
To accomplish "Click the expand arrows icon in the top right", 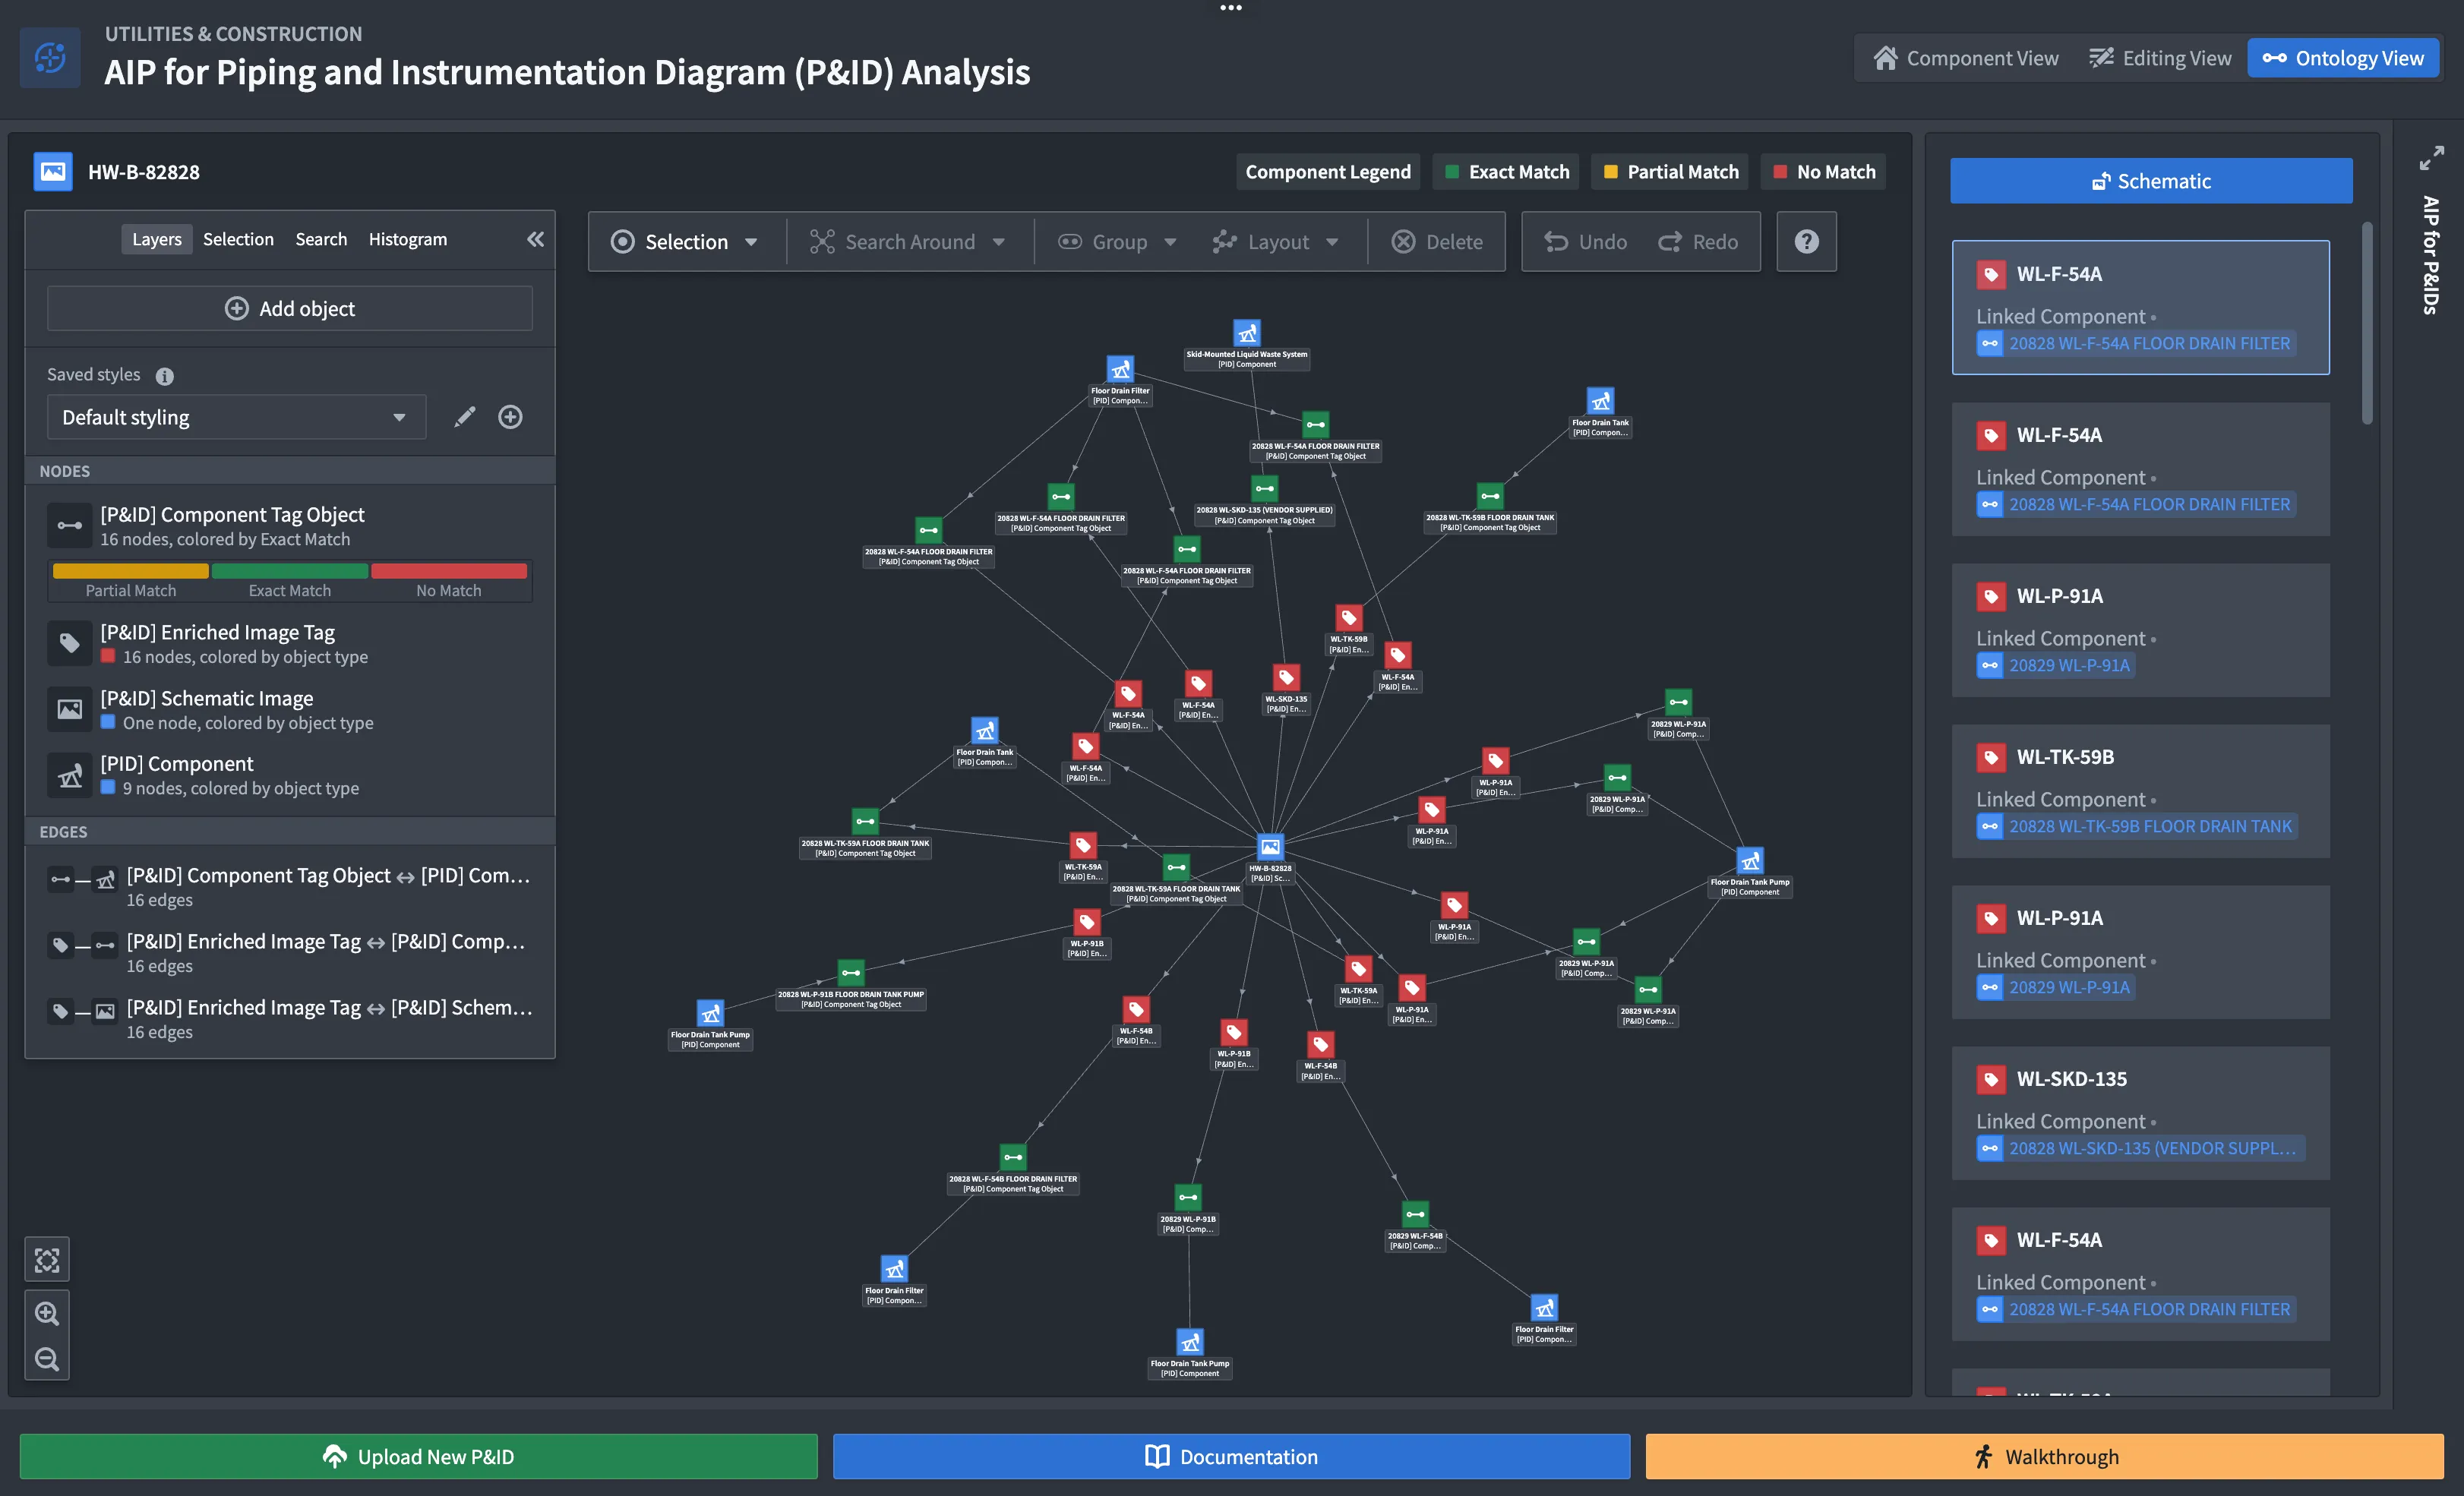I will coord(2431,158).
